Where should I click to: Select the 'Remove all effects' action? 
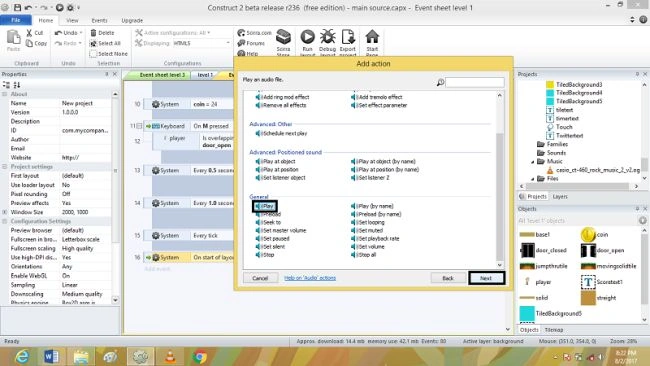[281, 105]
